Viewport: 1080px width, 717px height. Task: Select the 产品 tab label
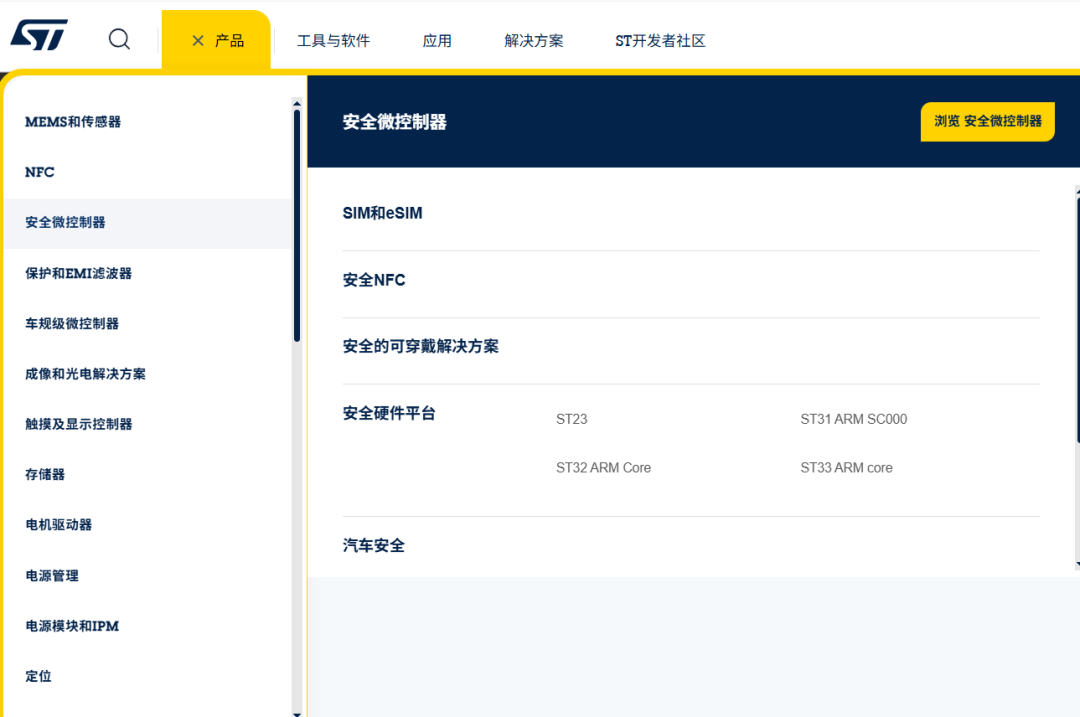229,41
